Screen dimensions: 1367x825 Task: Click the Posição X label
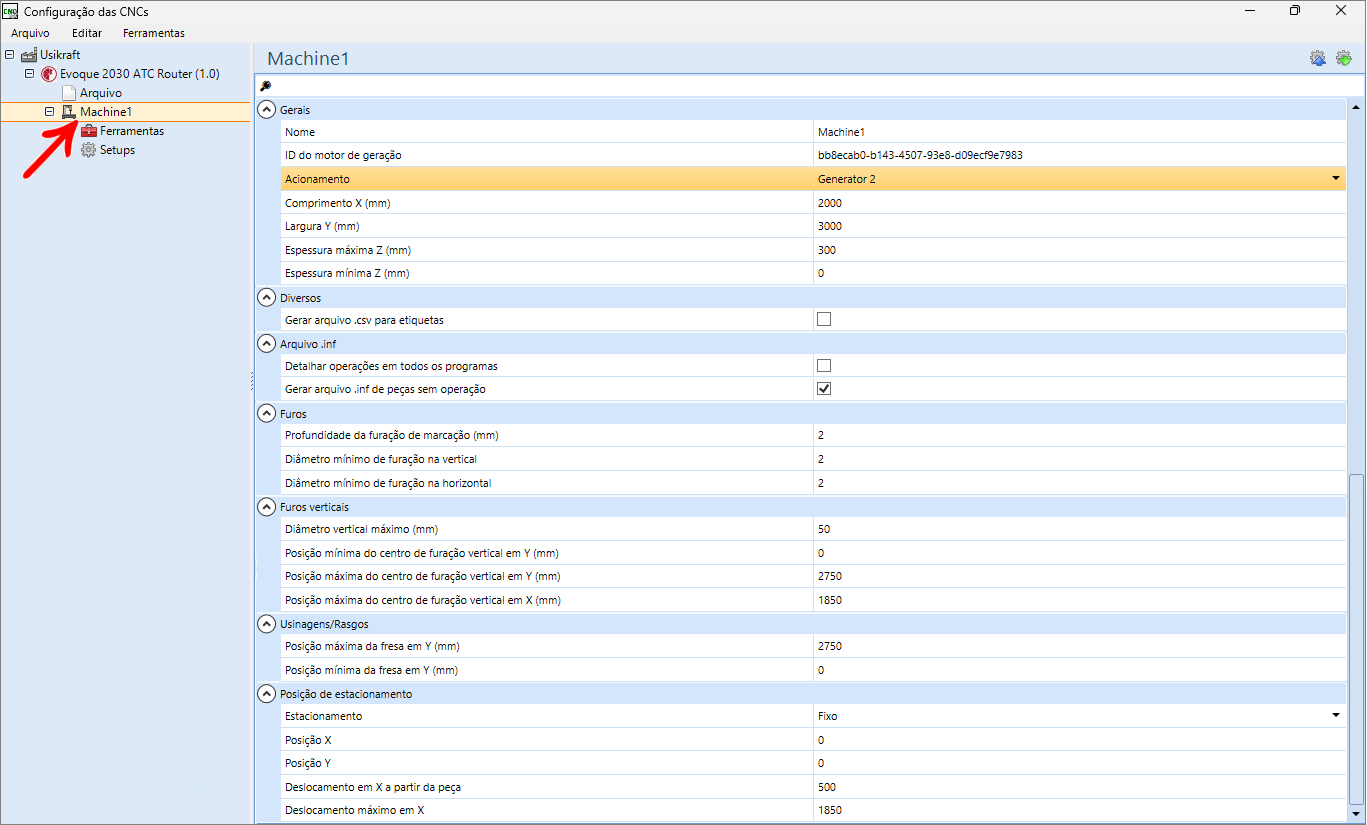[x=308, y=740]
